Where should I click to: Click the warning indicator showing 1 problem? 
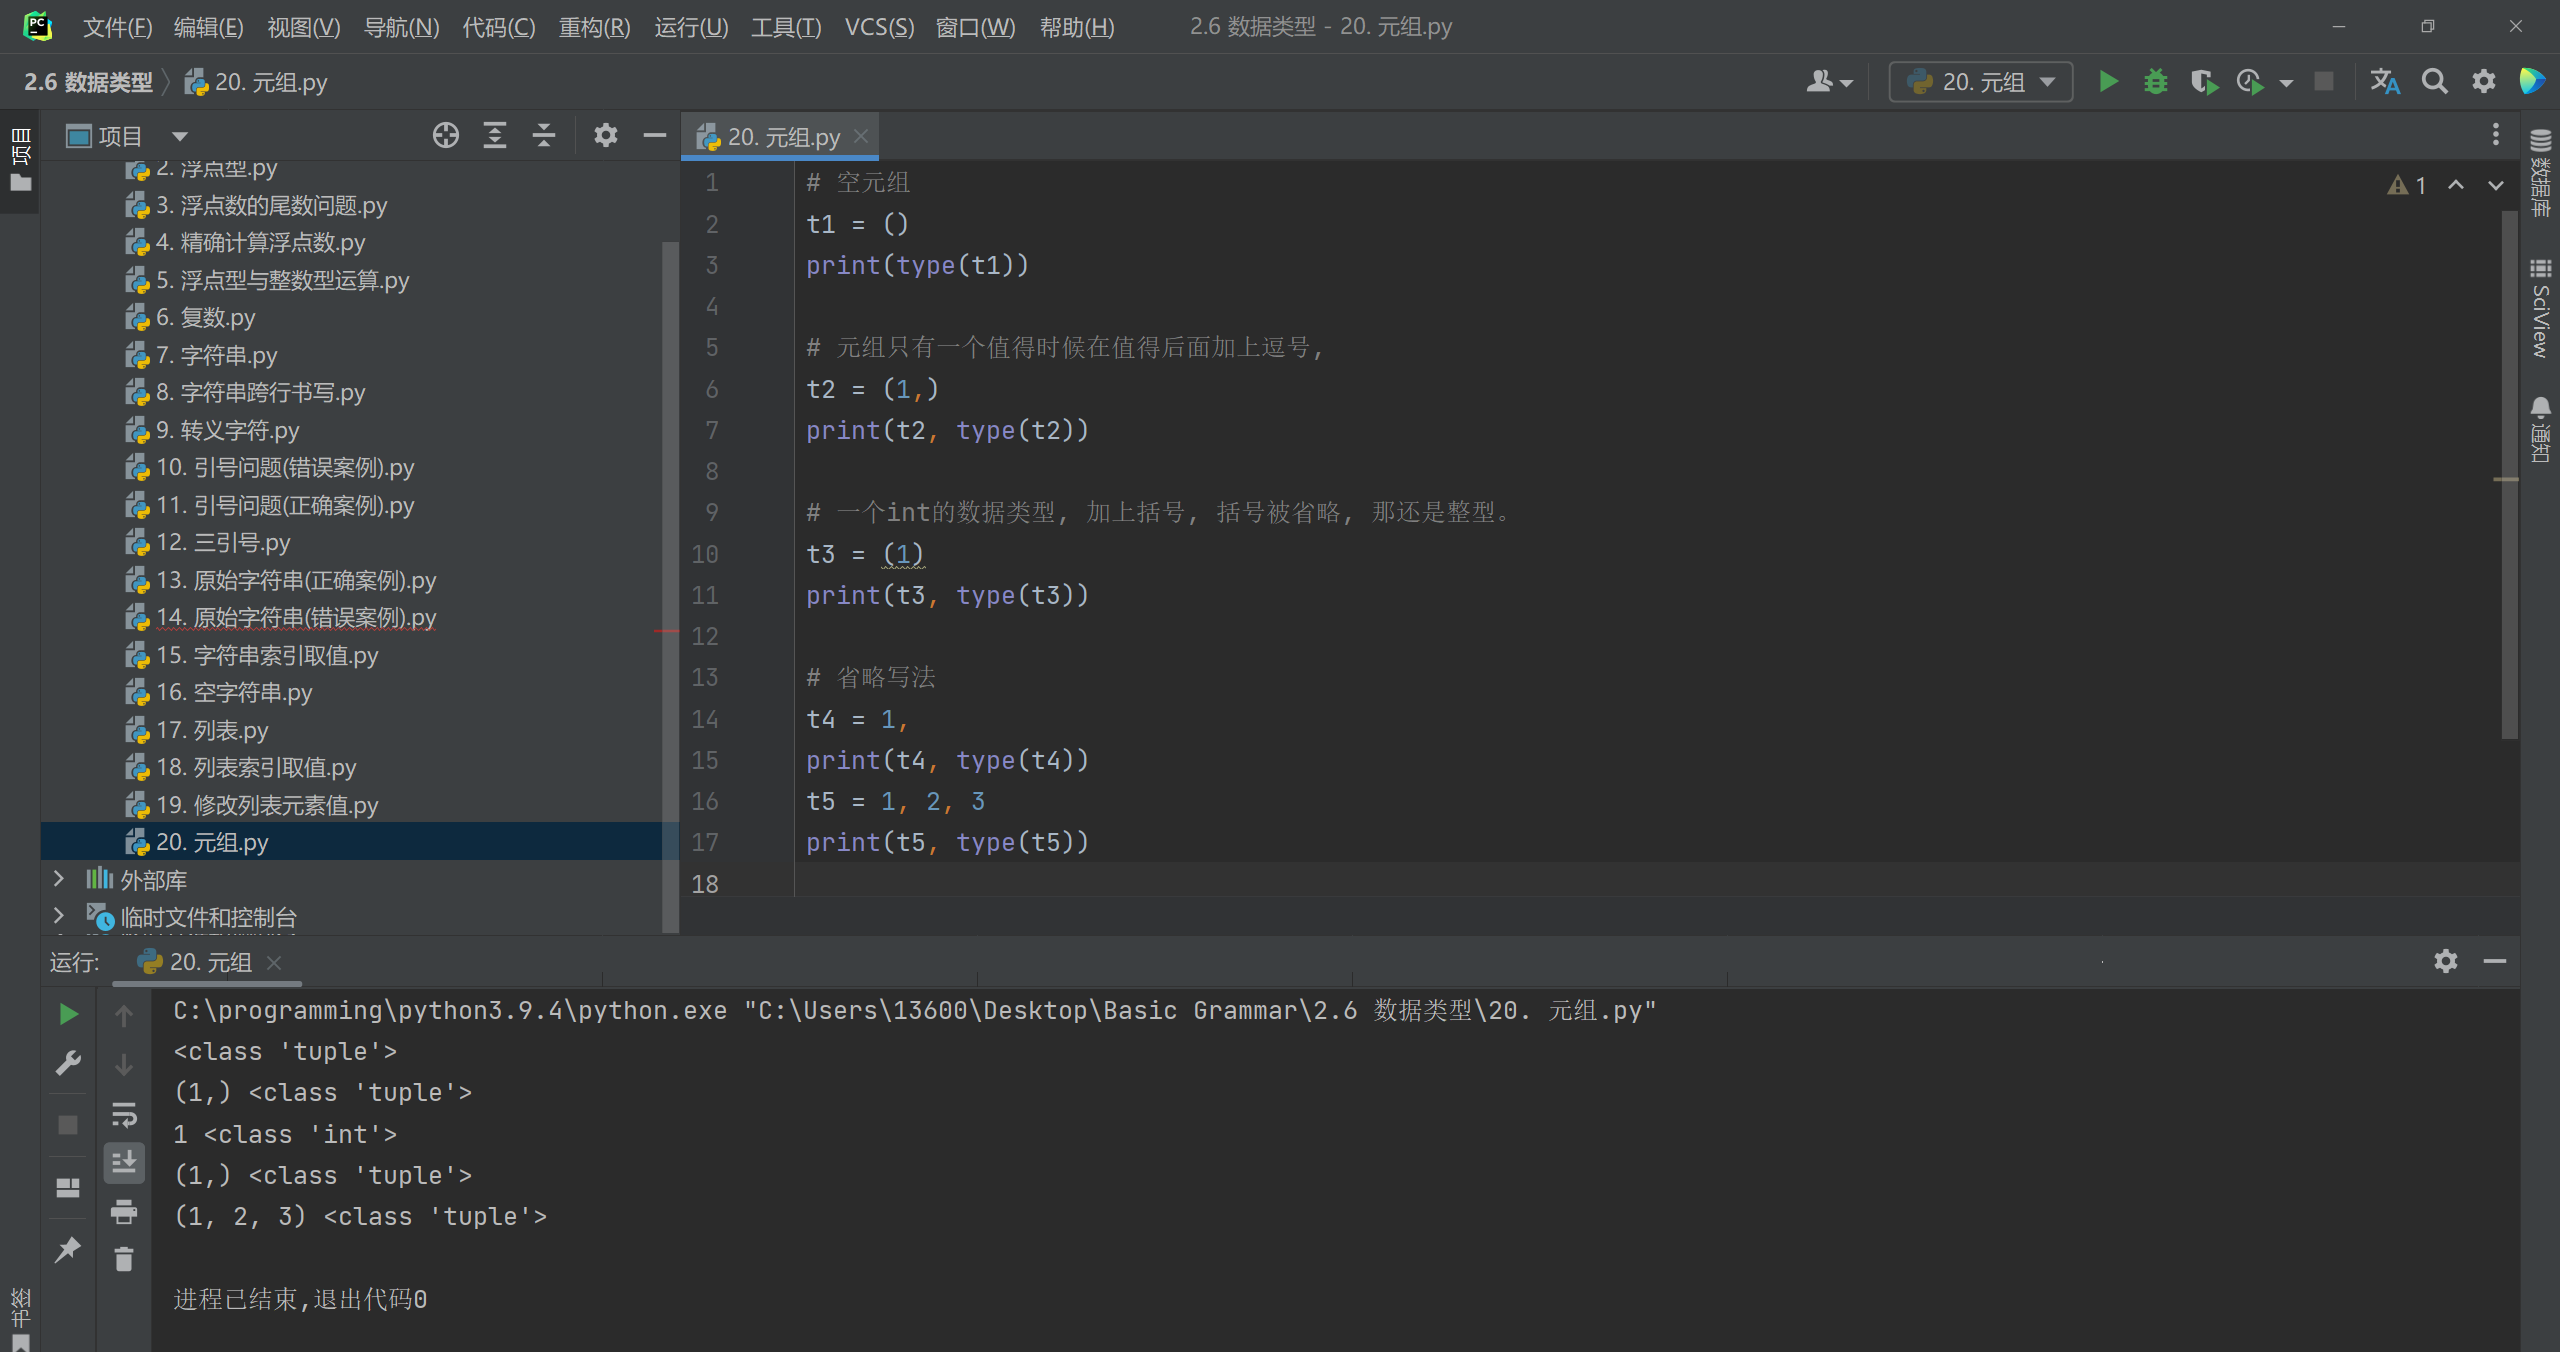[2406, 185]
